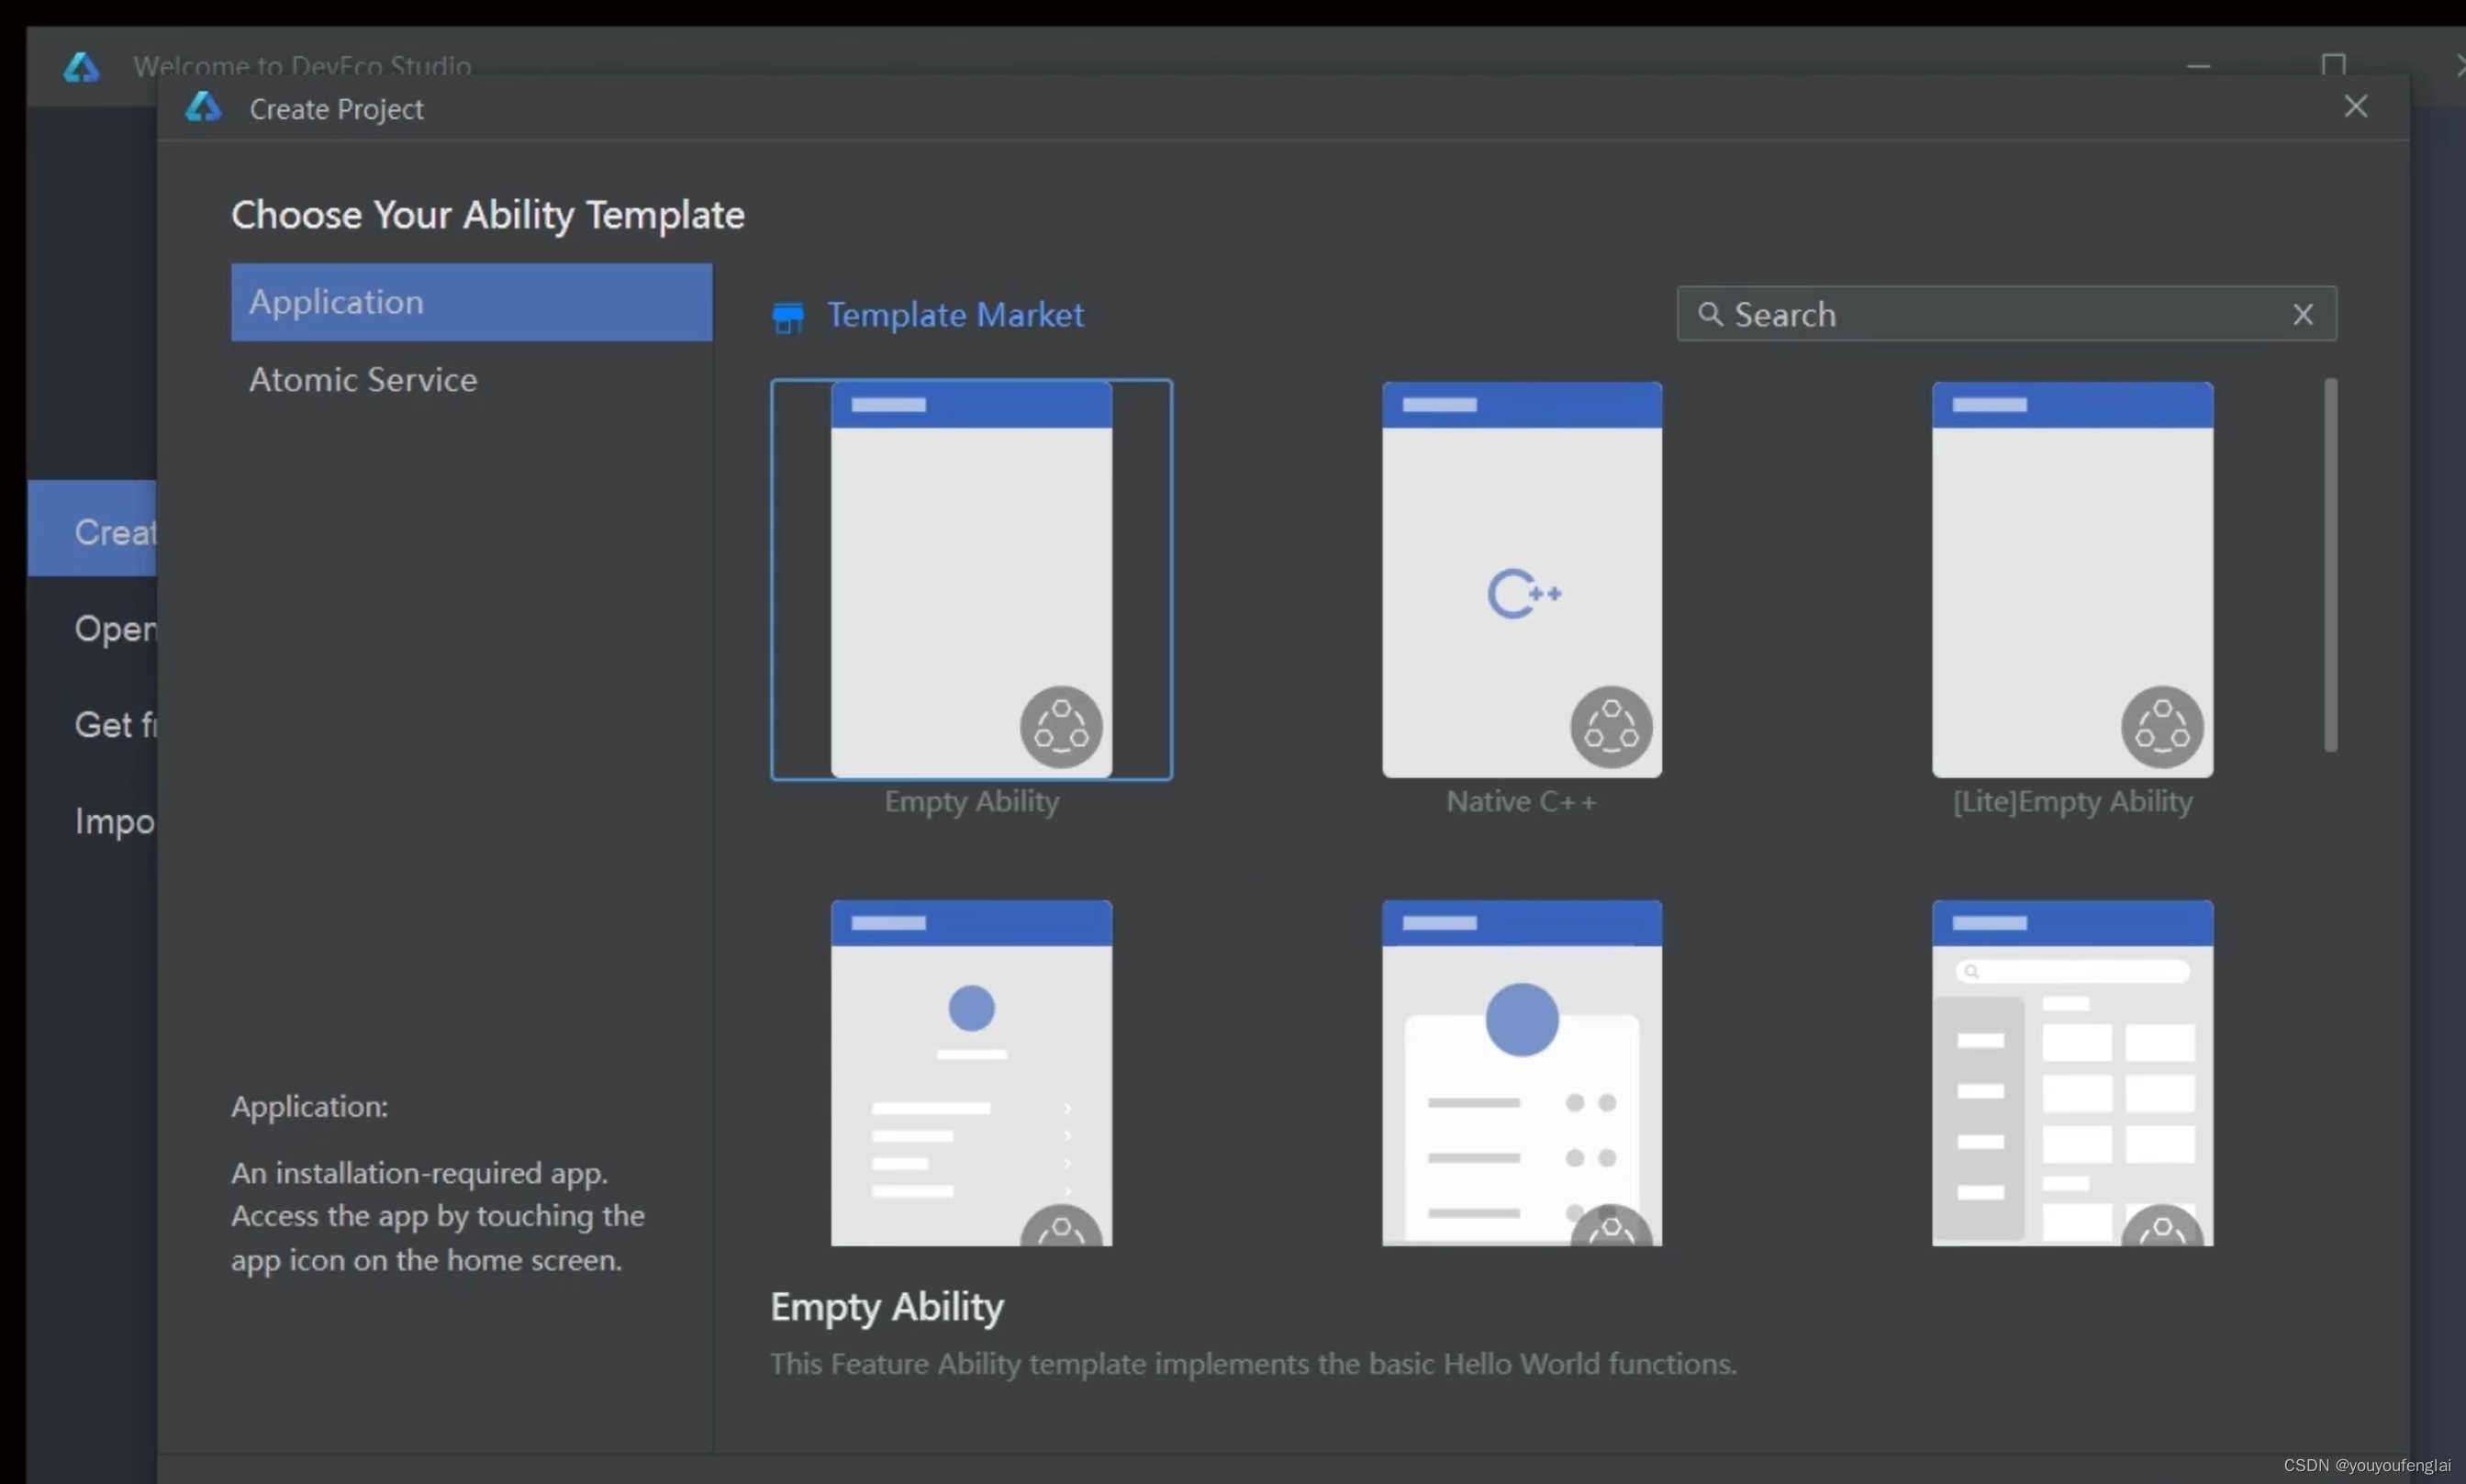Screen dimensions: 2466x1484
Task: Maximize the Welcome to DevEco Studio window
Action: (2333, 66)
